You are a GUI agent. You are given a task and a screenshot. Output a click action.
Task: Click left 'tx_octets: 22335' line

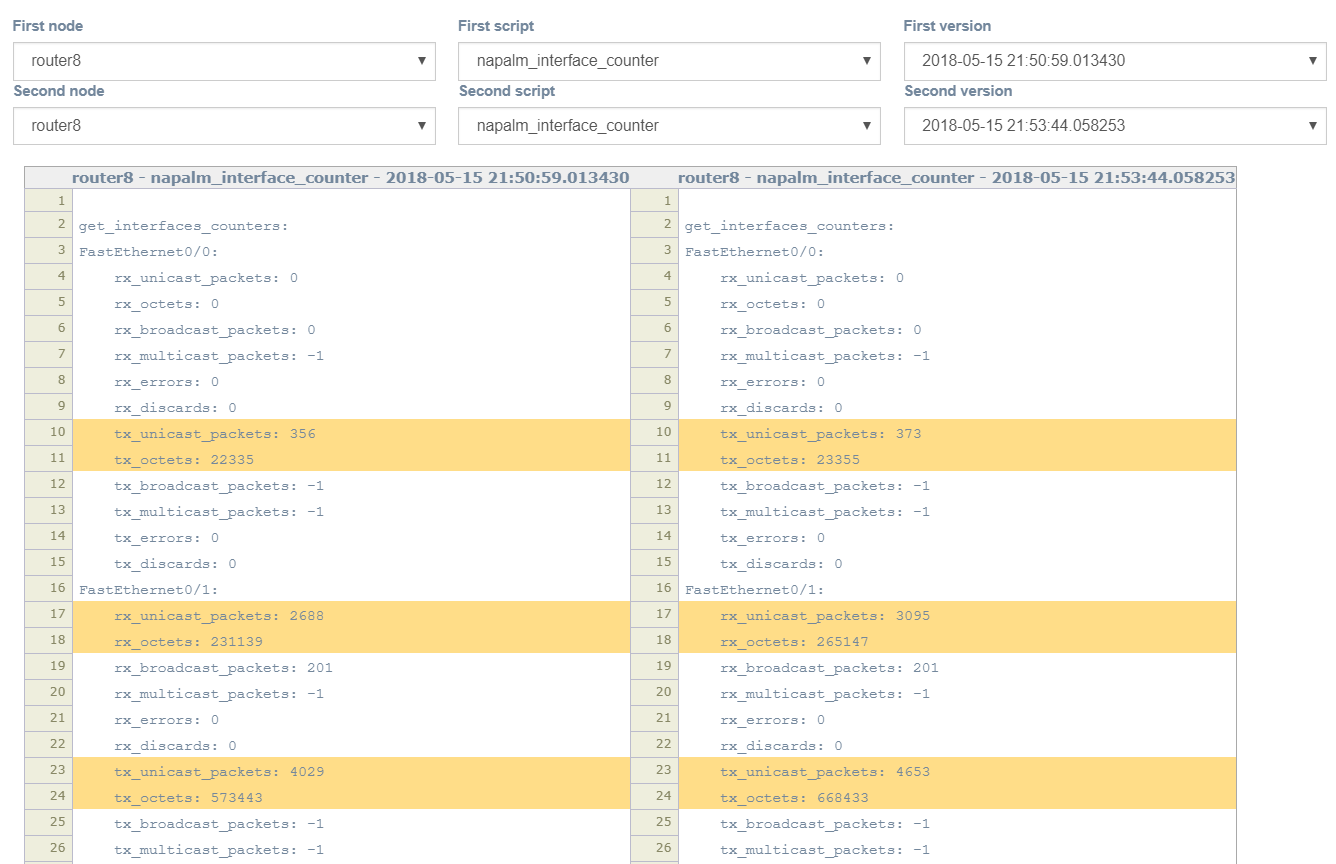[351, 459]
